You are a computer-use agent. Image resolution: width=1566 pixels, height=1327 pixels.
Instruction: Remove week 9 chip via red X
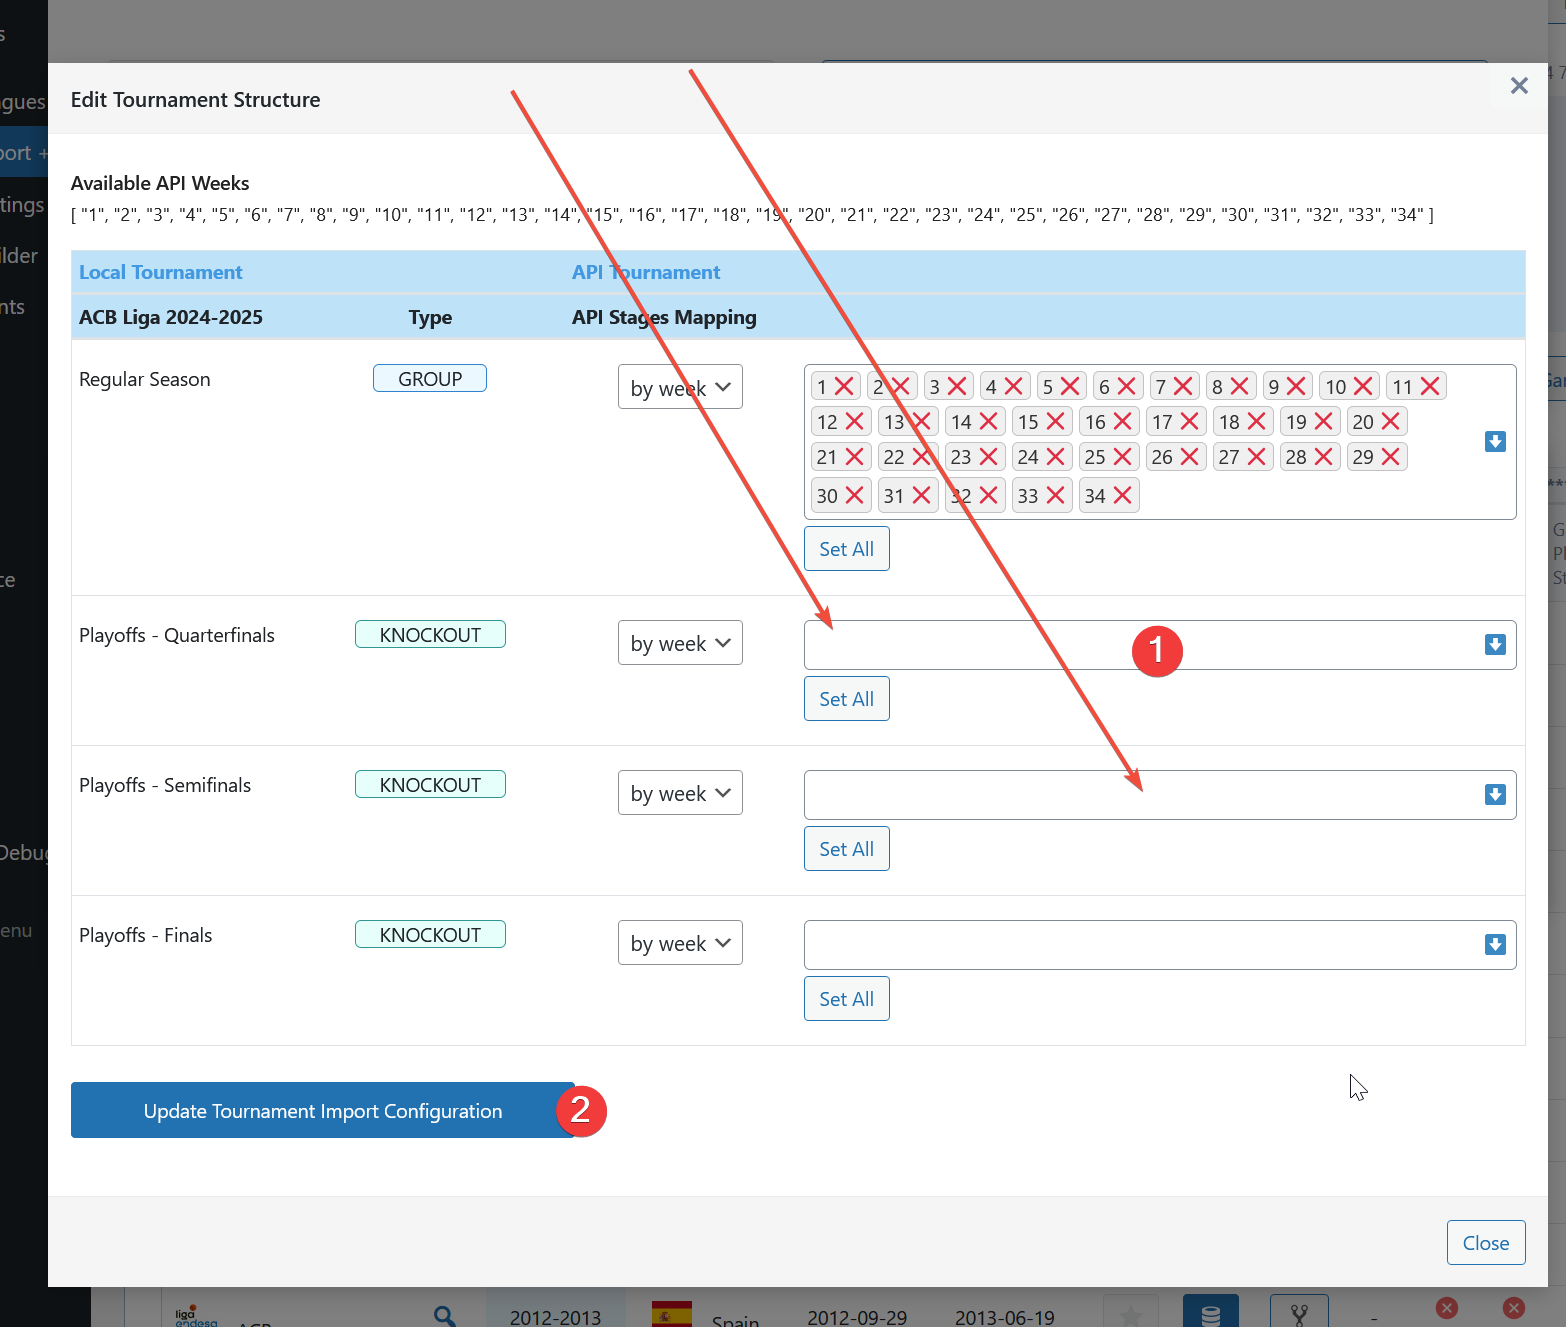[1297, 386]
